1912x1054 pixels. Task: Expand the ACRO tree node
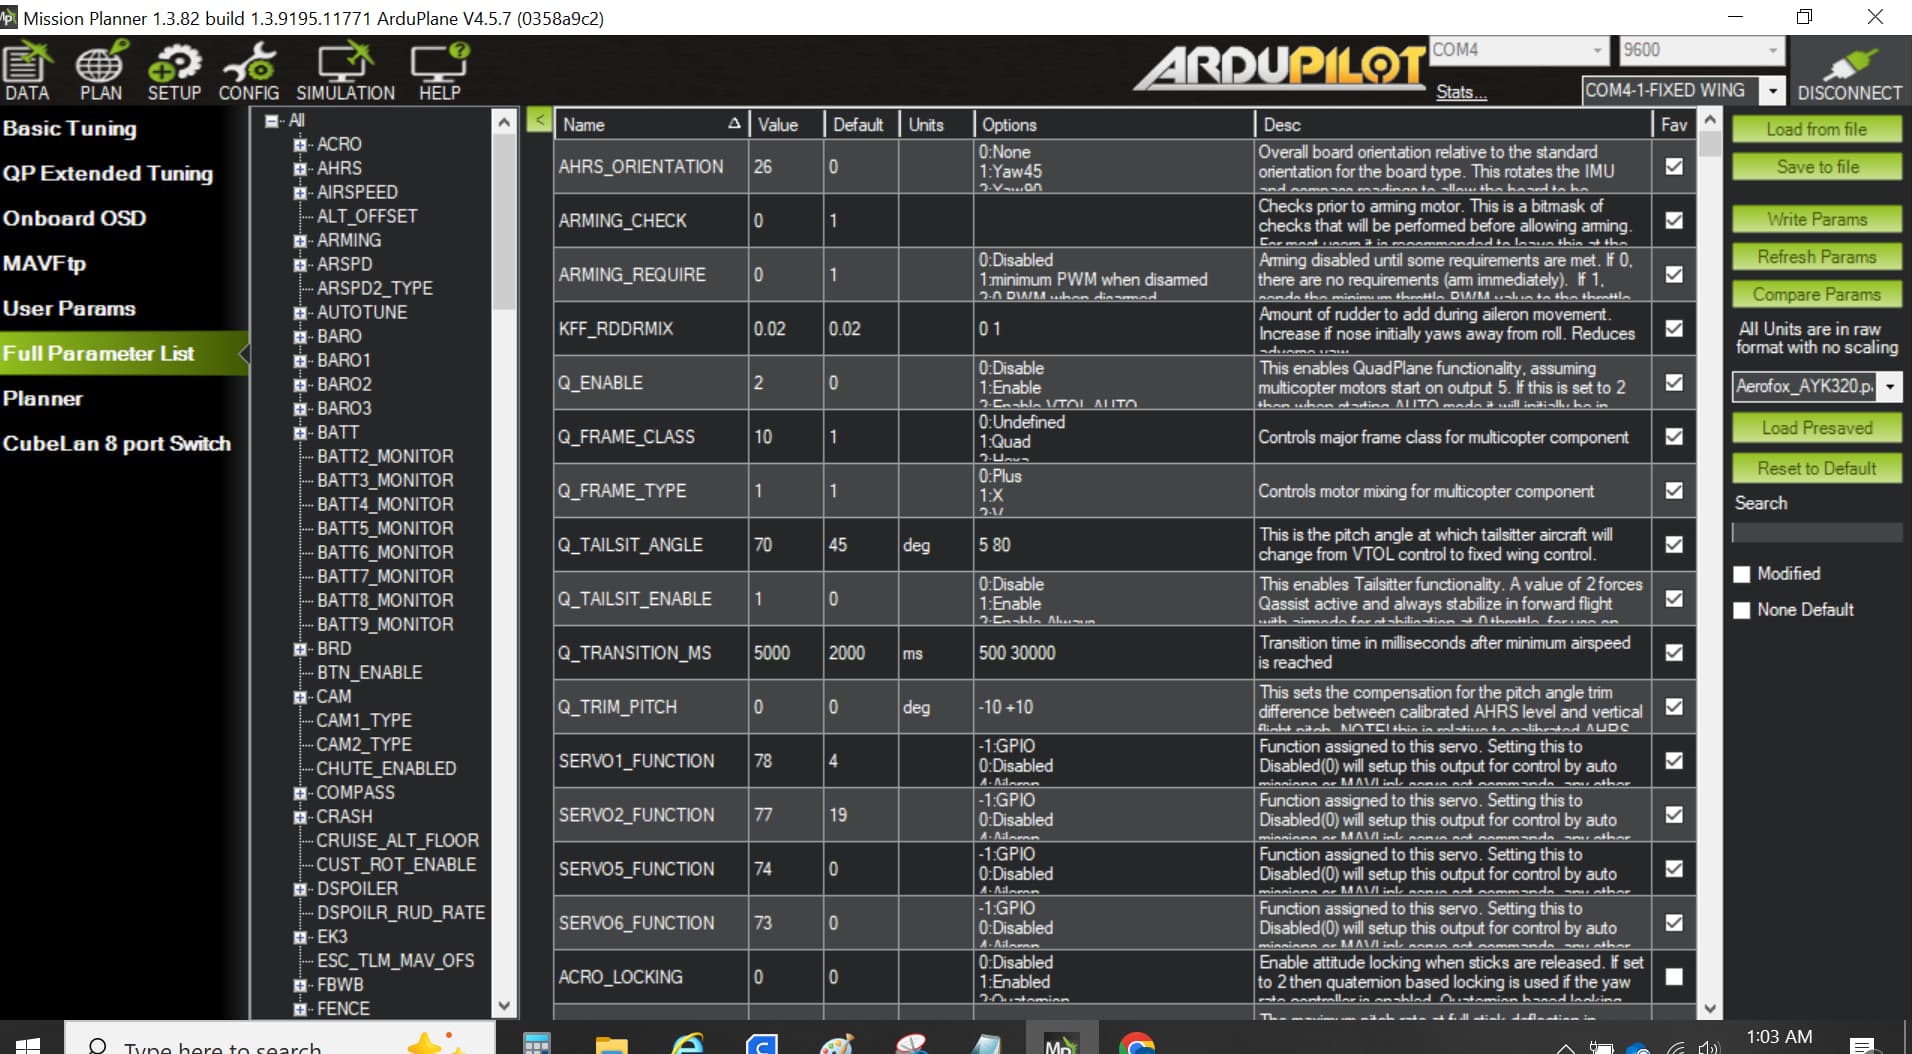point(299,144)
